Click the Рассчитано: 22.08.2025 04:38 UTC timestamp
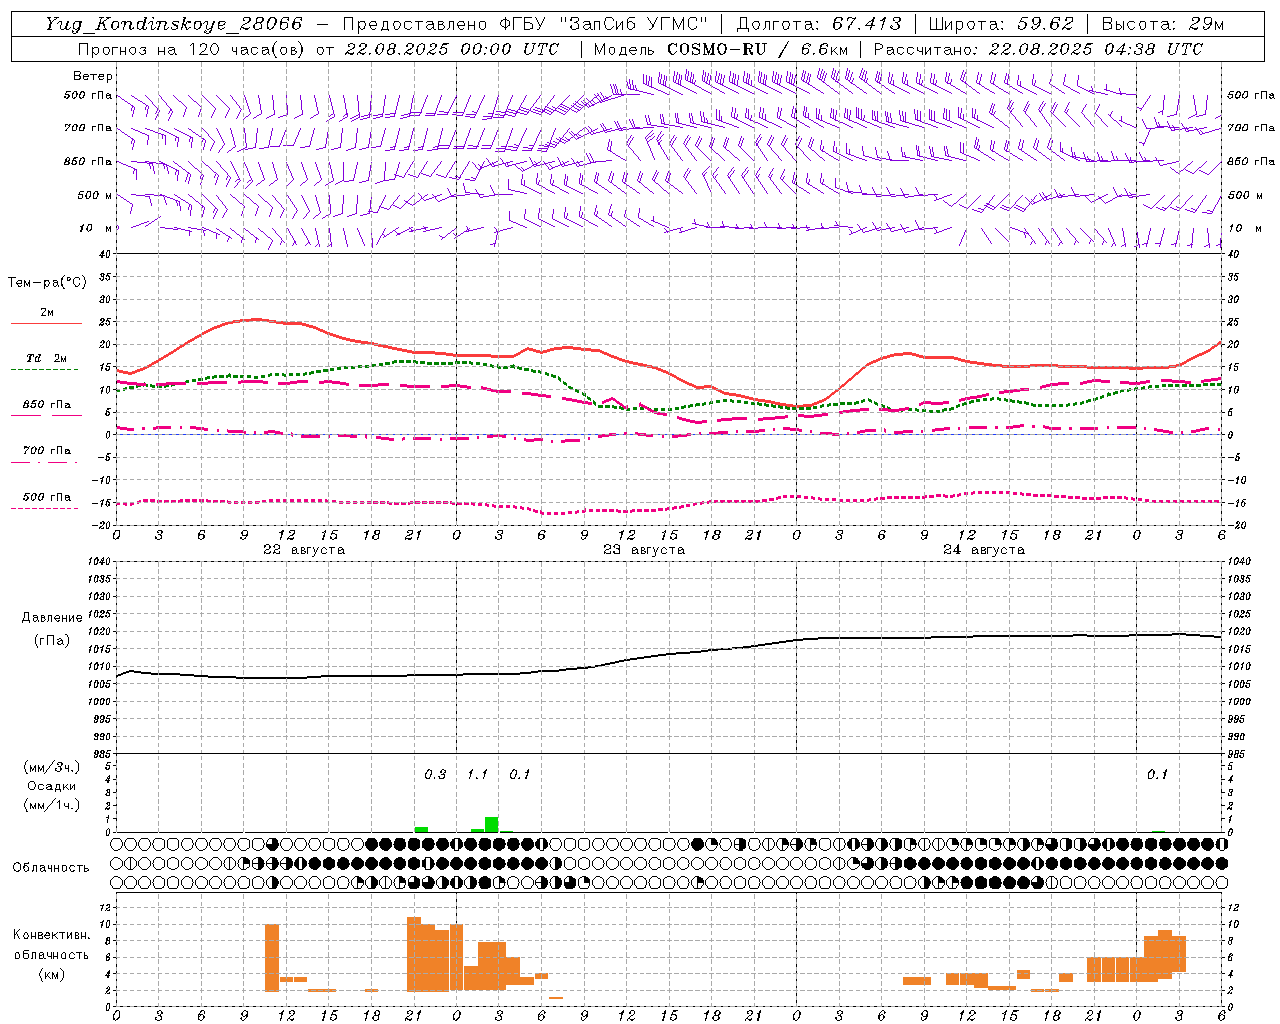This screenshot has height=1024, width=1280. [1038, 49]
